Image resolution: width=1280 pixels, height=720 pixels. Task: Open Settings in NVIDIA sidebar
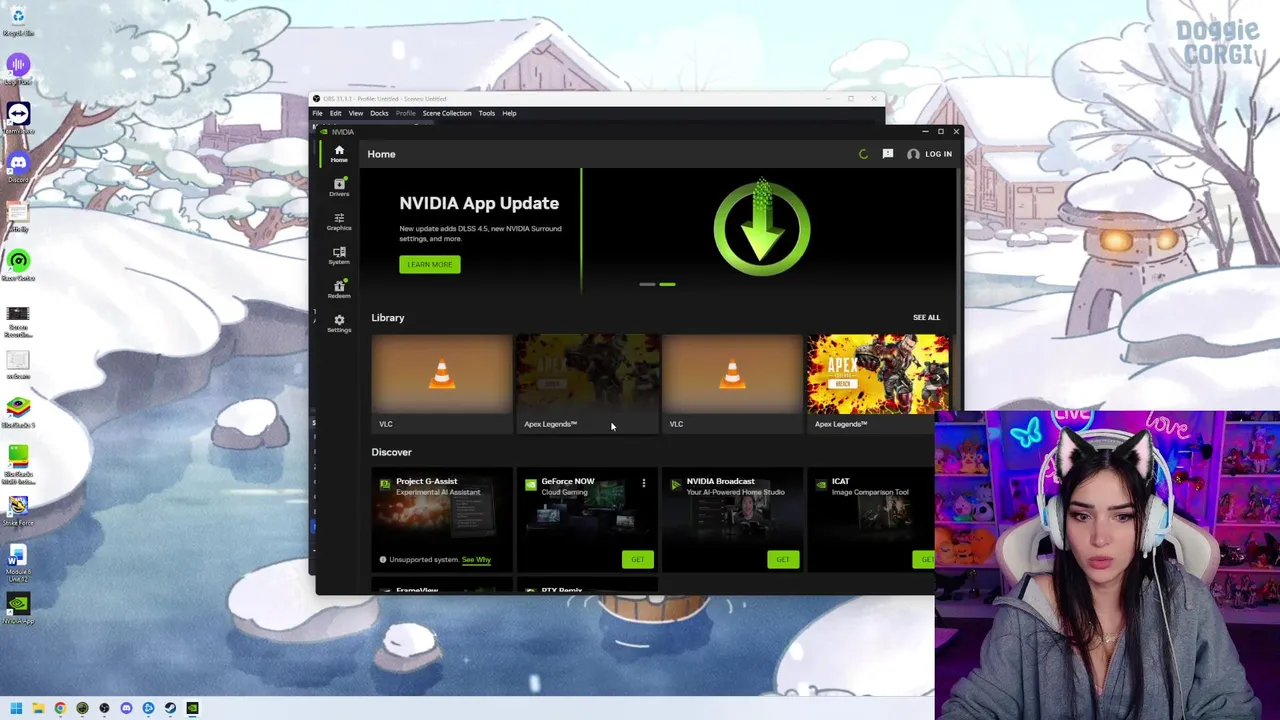(339, 324)
